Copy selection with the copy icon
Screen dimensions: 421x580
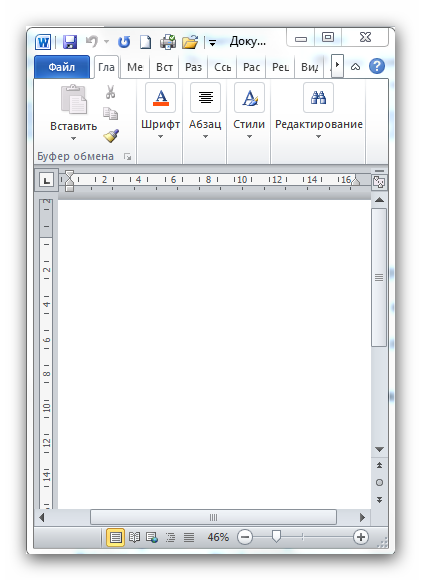(110, 114)
